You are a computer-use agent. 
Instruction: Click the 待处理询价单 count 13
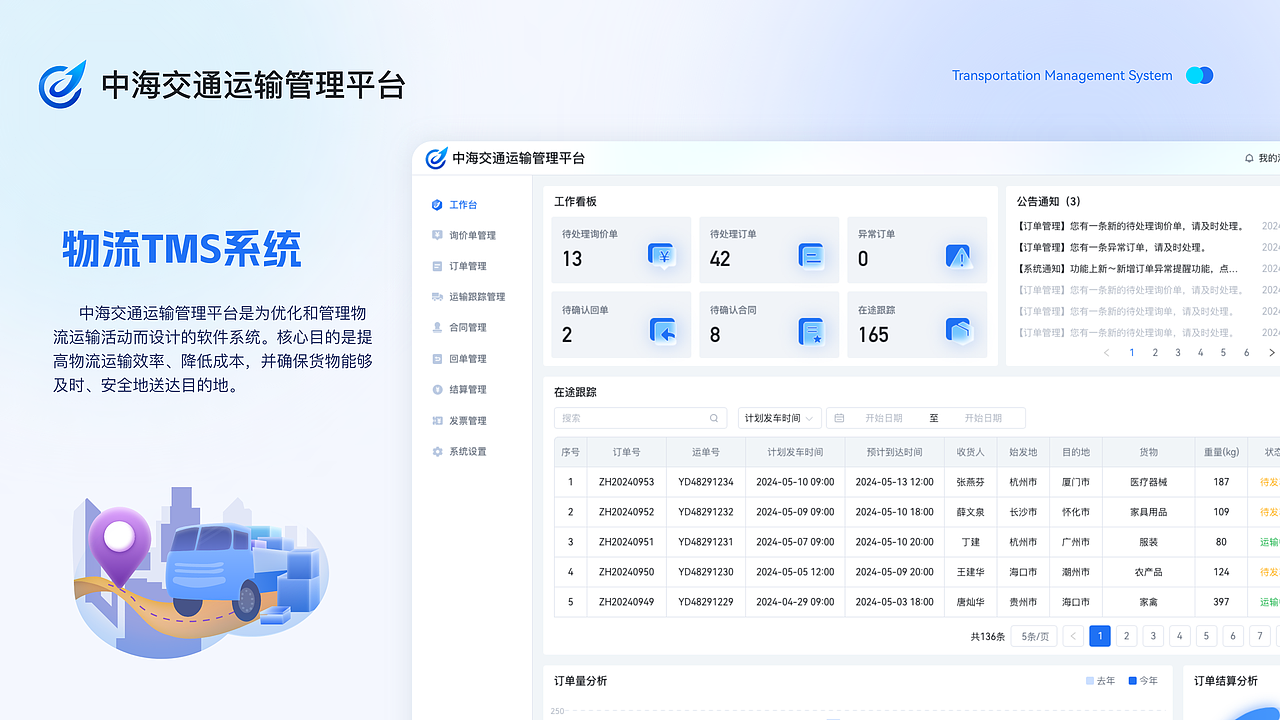pos(572,259)
